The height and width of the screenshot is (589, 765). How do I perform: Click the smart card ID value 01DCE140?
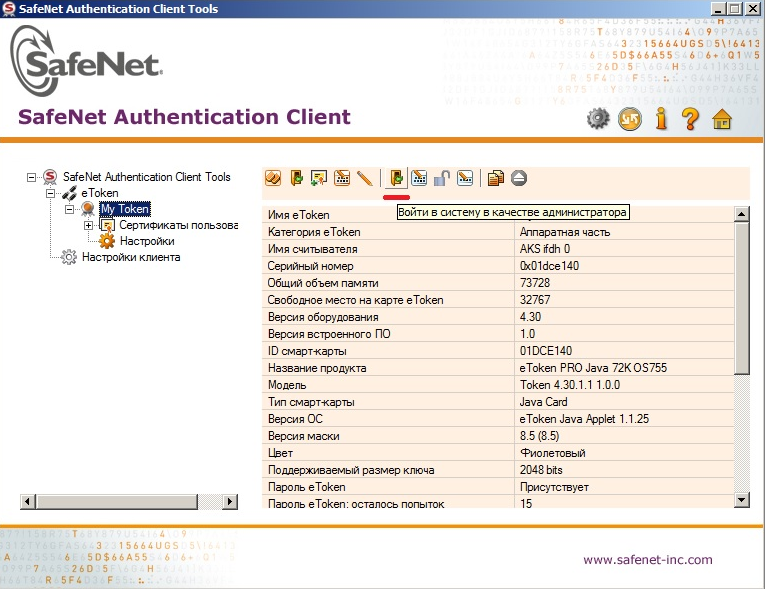[x=546, y=351]
